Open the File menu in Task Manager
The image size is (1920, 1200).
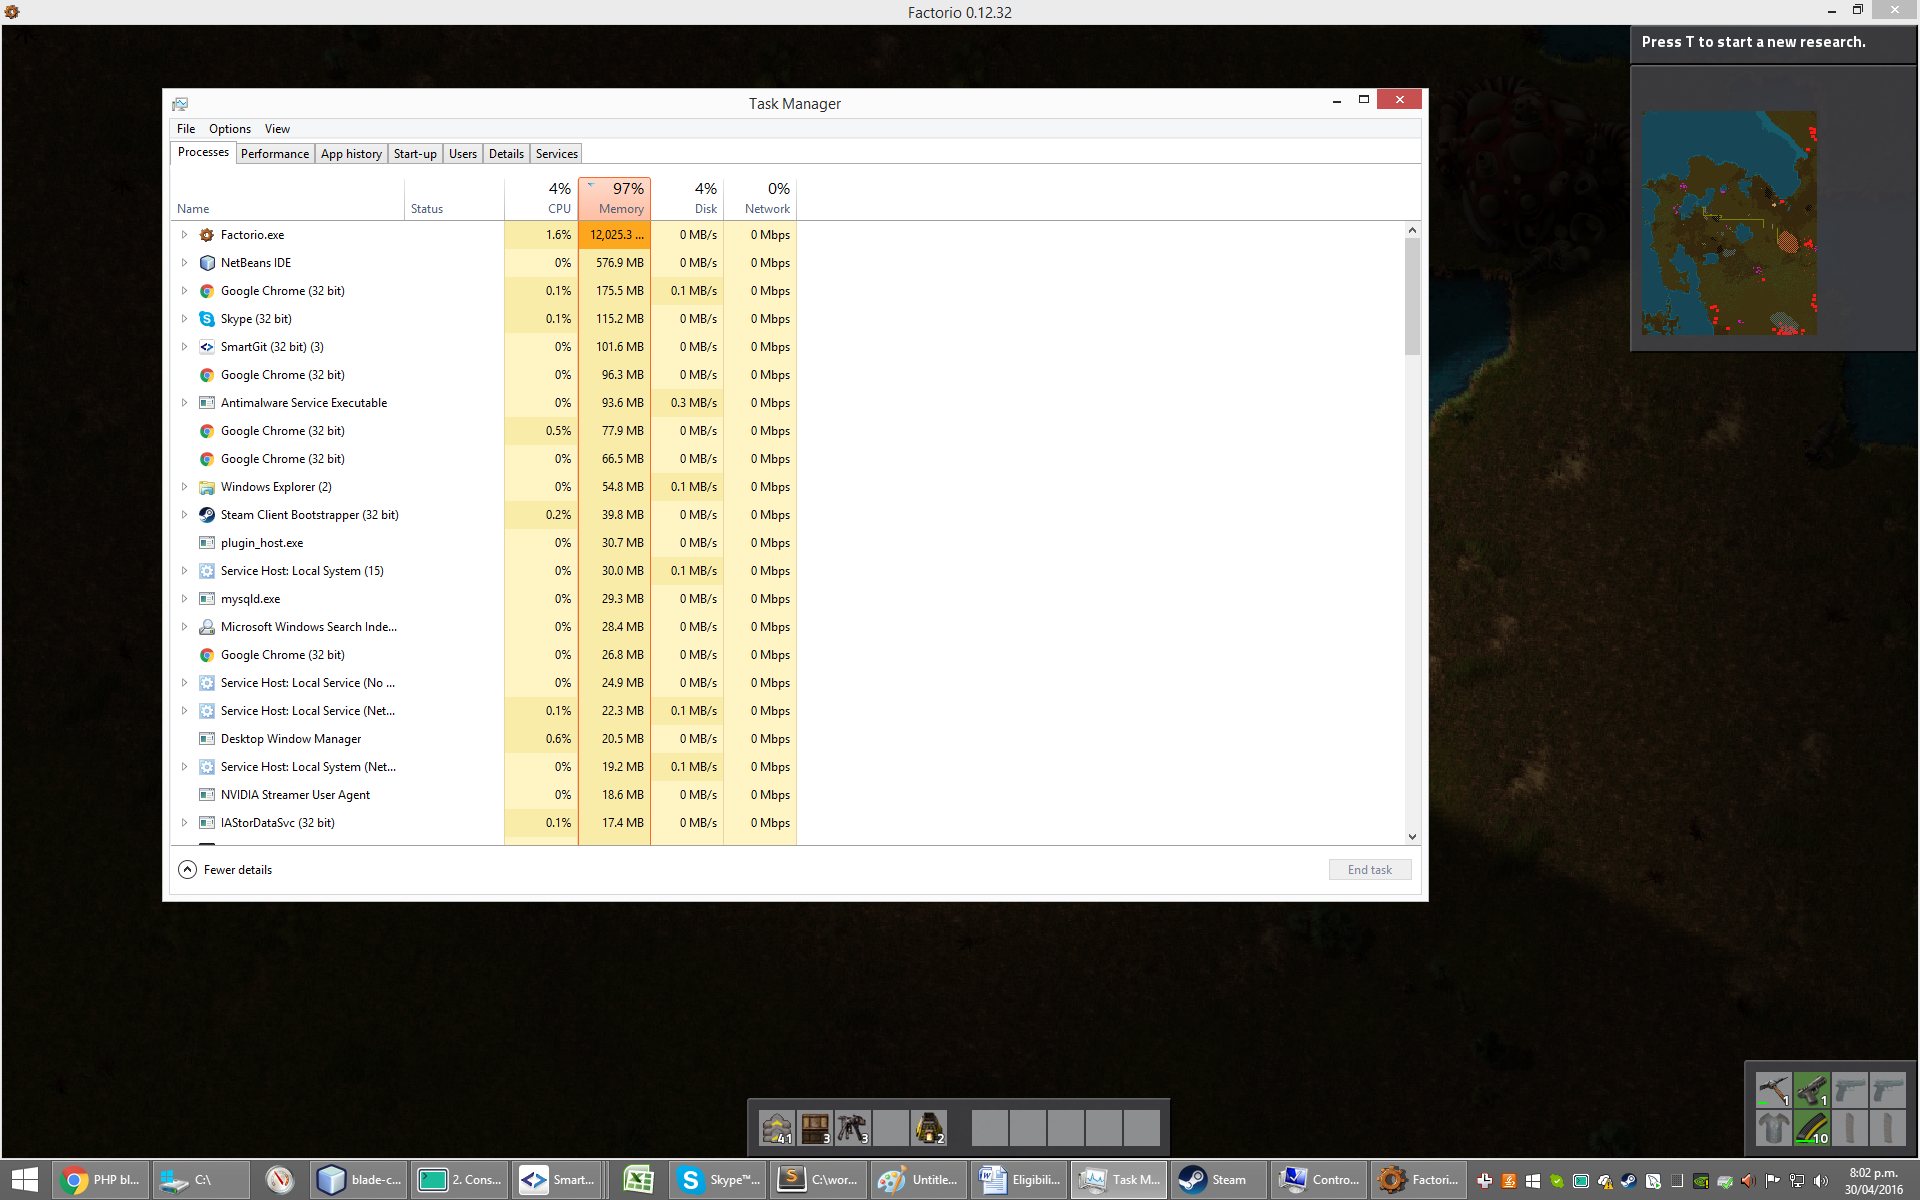(x=186, y=129)
